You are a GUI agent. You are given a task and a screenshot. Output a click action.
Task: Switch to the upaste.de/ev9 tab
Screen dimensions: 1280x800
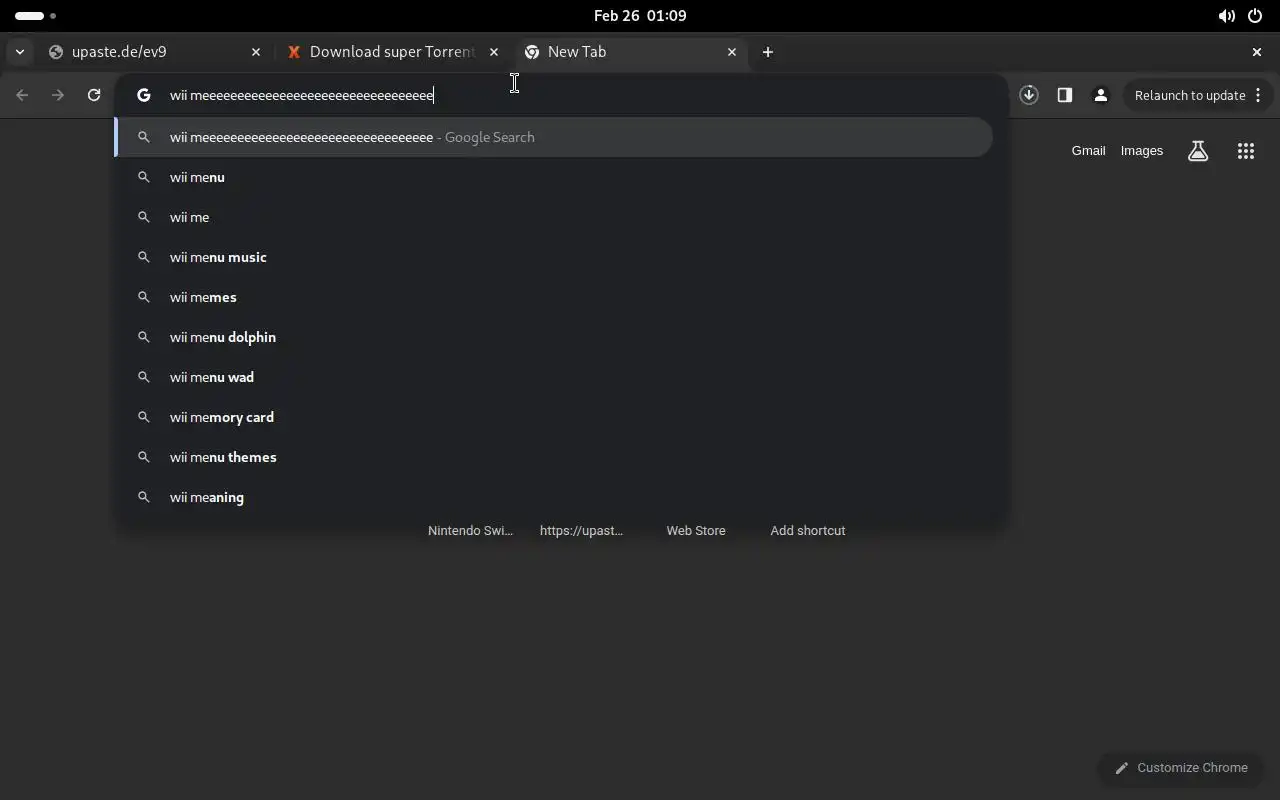pos(155,52)
